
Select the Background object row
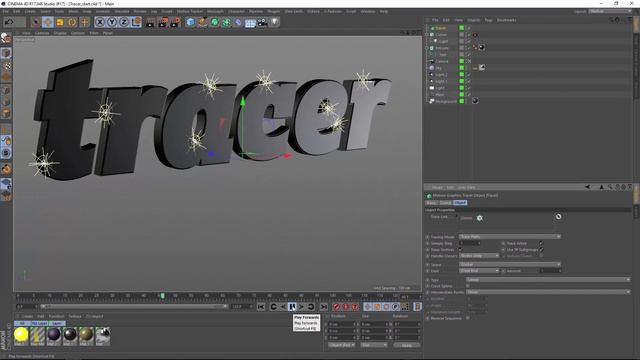point(446,101)
